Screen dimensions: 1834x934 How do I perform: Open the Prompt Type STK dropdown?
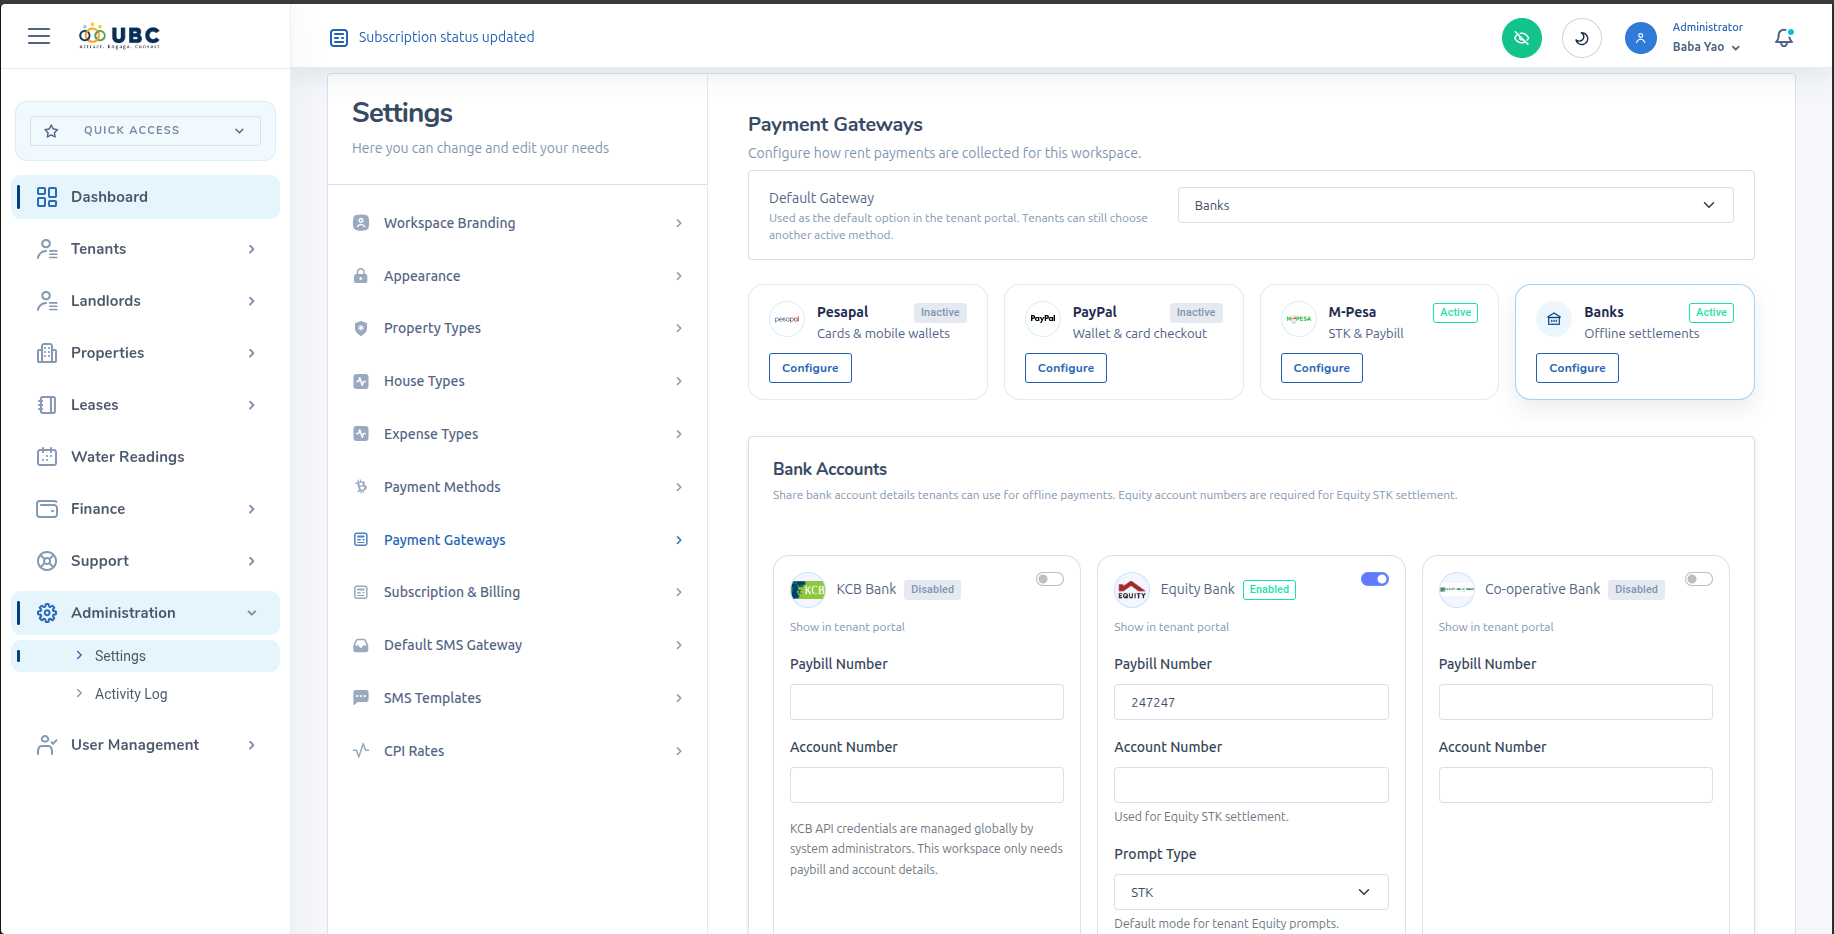tap(1250, 891)
